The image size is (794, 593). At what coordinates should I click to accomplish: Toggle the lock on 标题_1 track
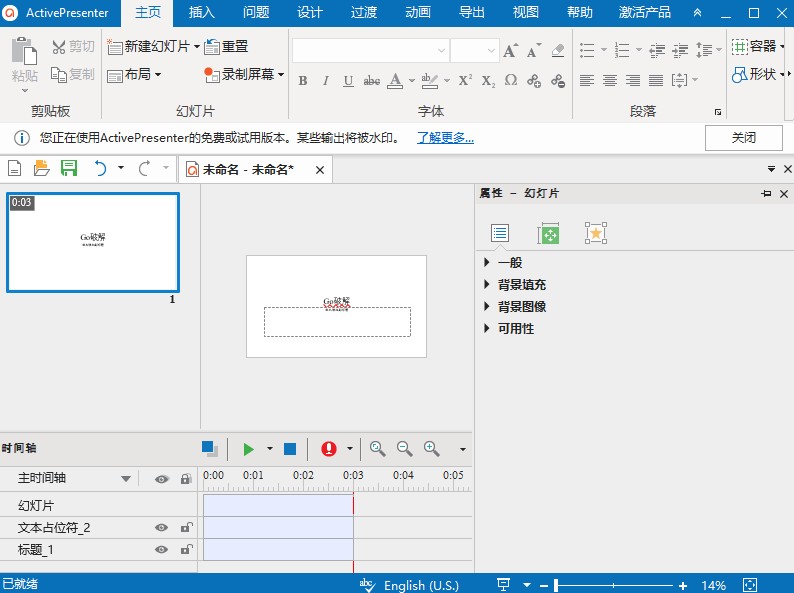coord(185,549)
